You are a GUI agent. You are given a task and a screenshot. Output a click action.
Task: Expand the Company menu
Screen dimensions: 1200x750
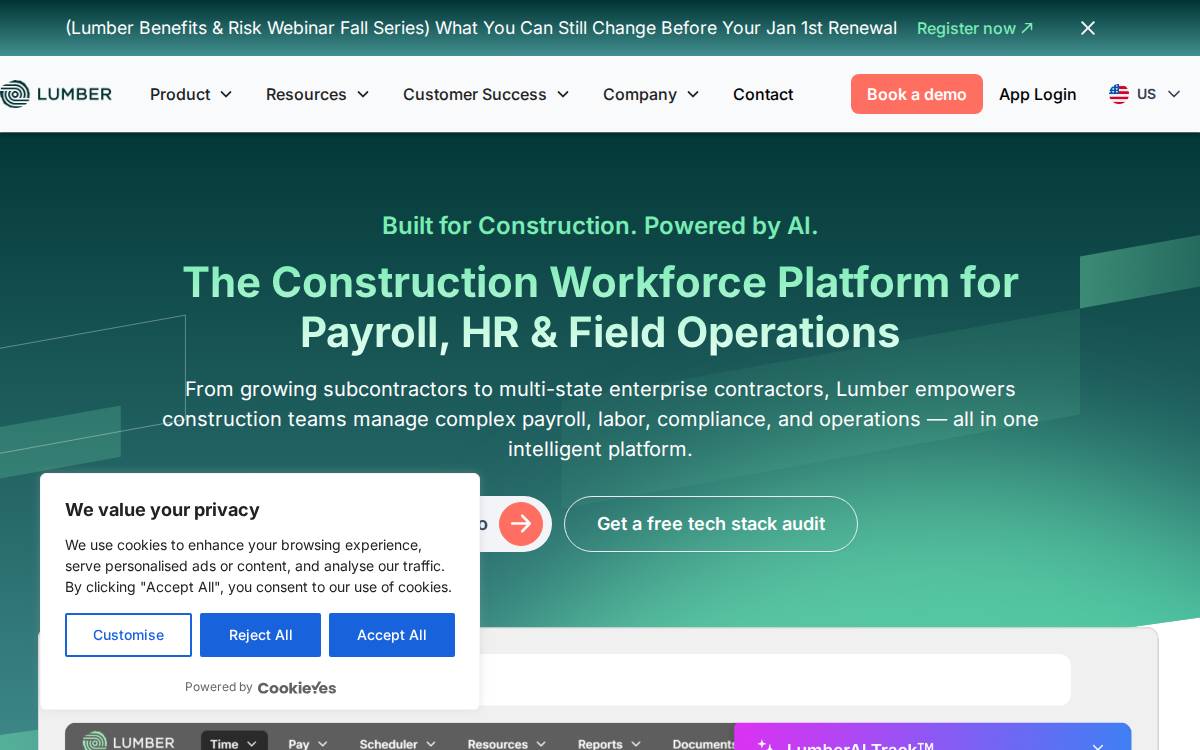click(651, 94)
